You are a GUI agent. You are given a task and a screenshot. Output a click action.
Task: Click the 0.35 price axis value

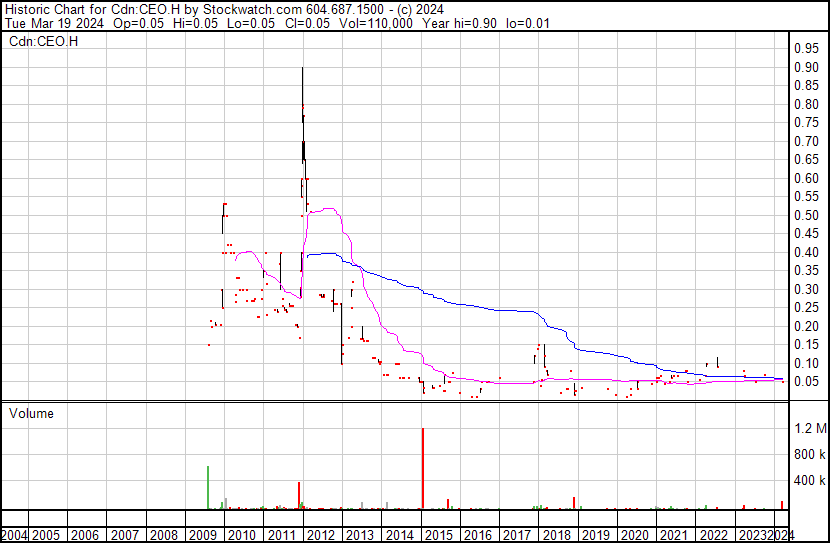tap(807, 270)
